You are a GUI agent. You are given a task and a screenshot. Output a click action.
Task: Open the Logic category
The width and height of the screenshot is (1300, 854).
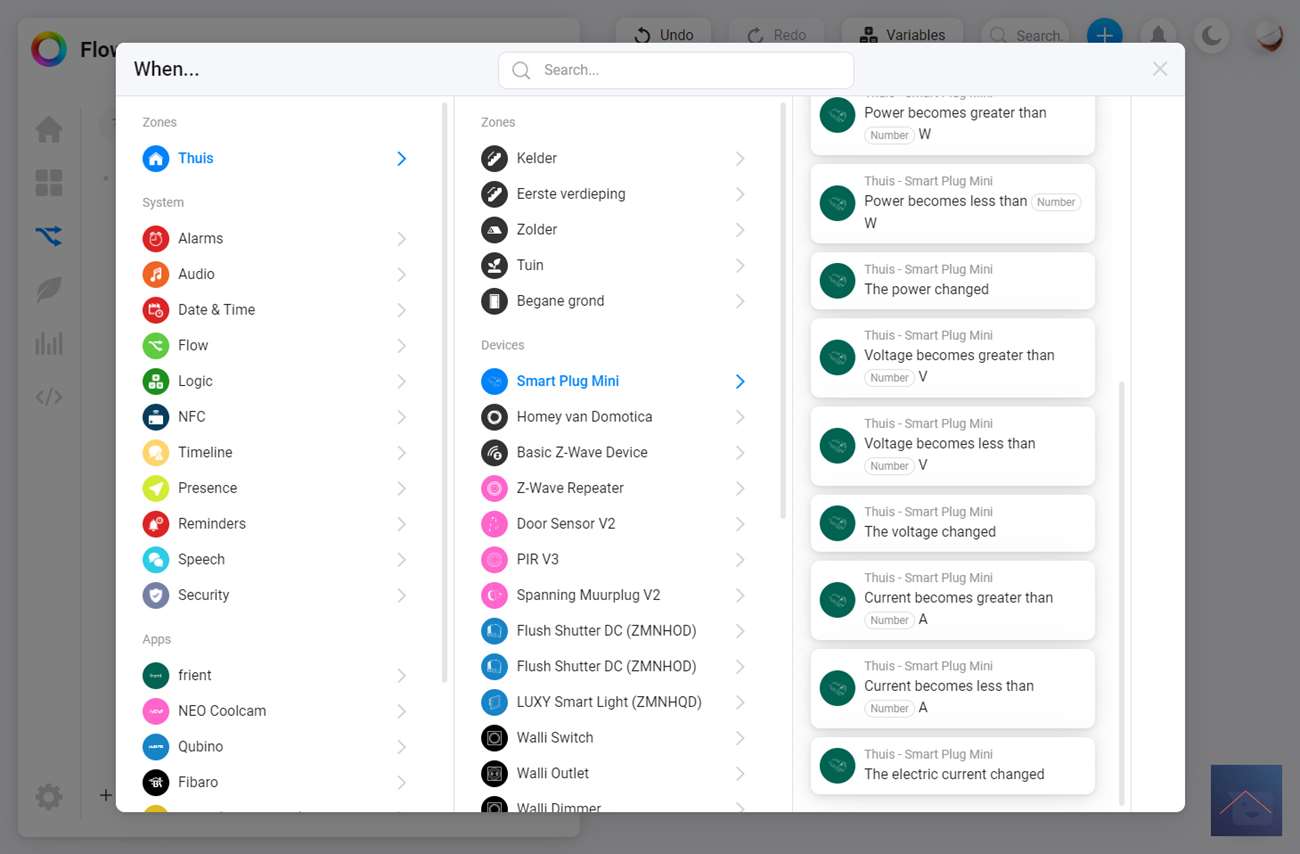(x=195, y=381)
